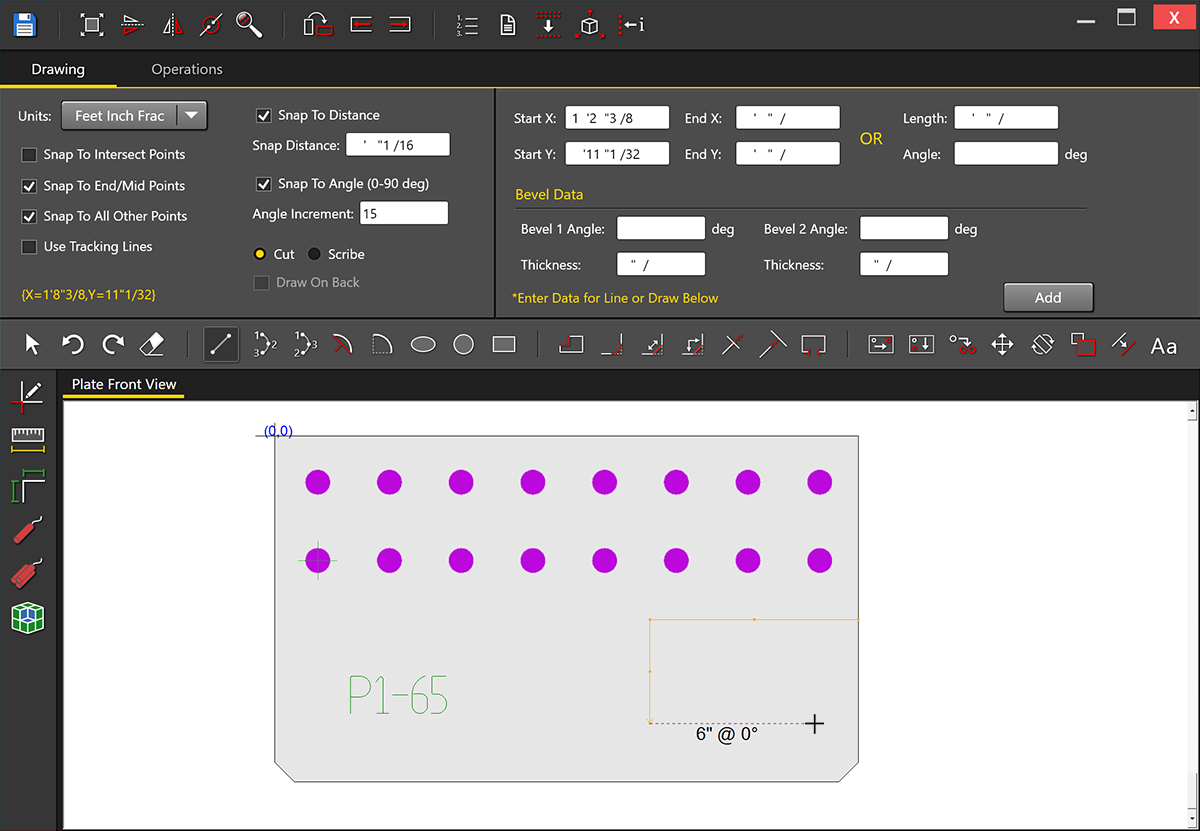Switch to the Operations tab
Screen dimensions: 1200x831
(x=187, y=69)
